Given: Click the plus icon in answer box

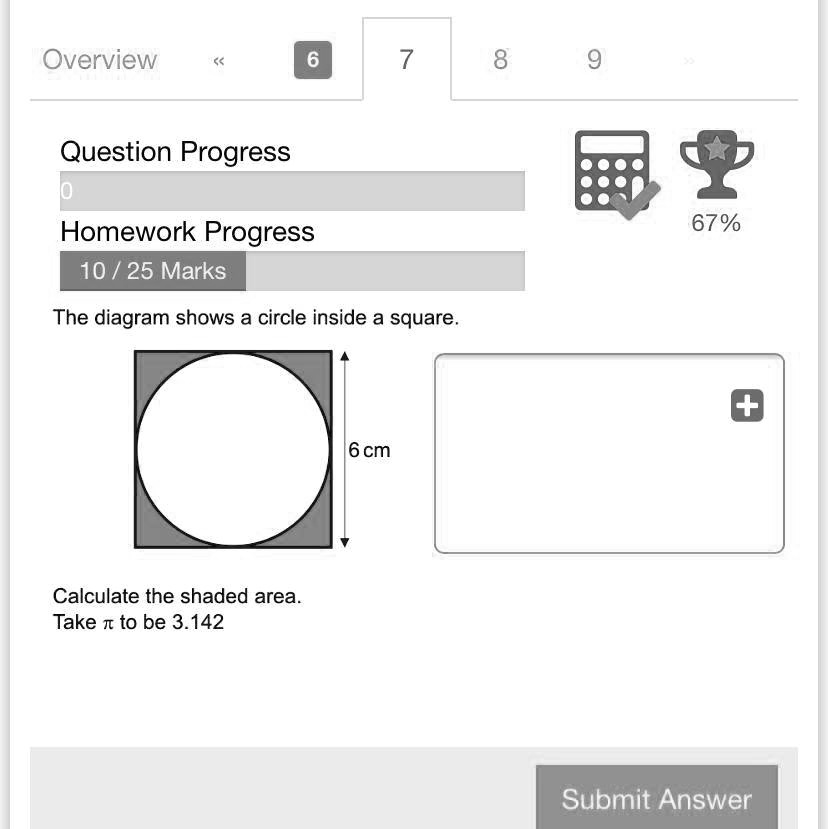Looking at the screenshot, I should point(747,405).
